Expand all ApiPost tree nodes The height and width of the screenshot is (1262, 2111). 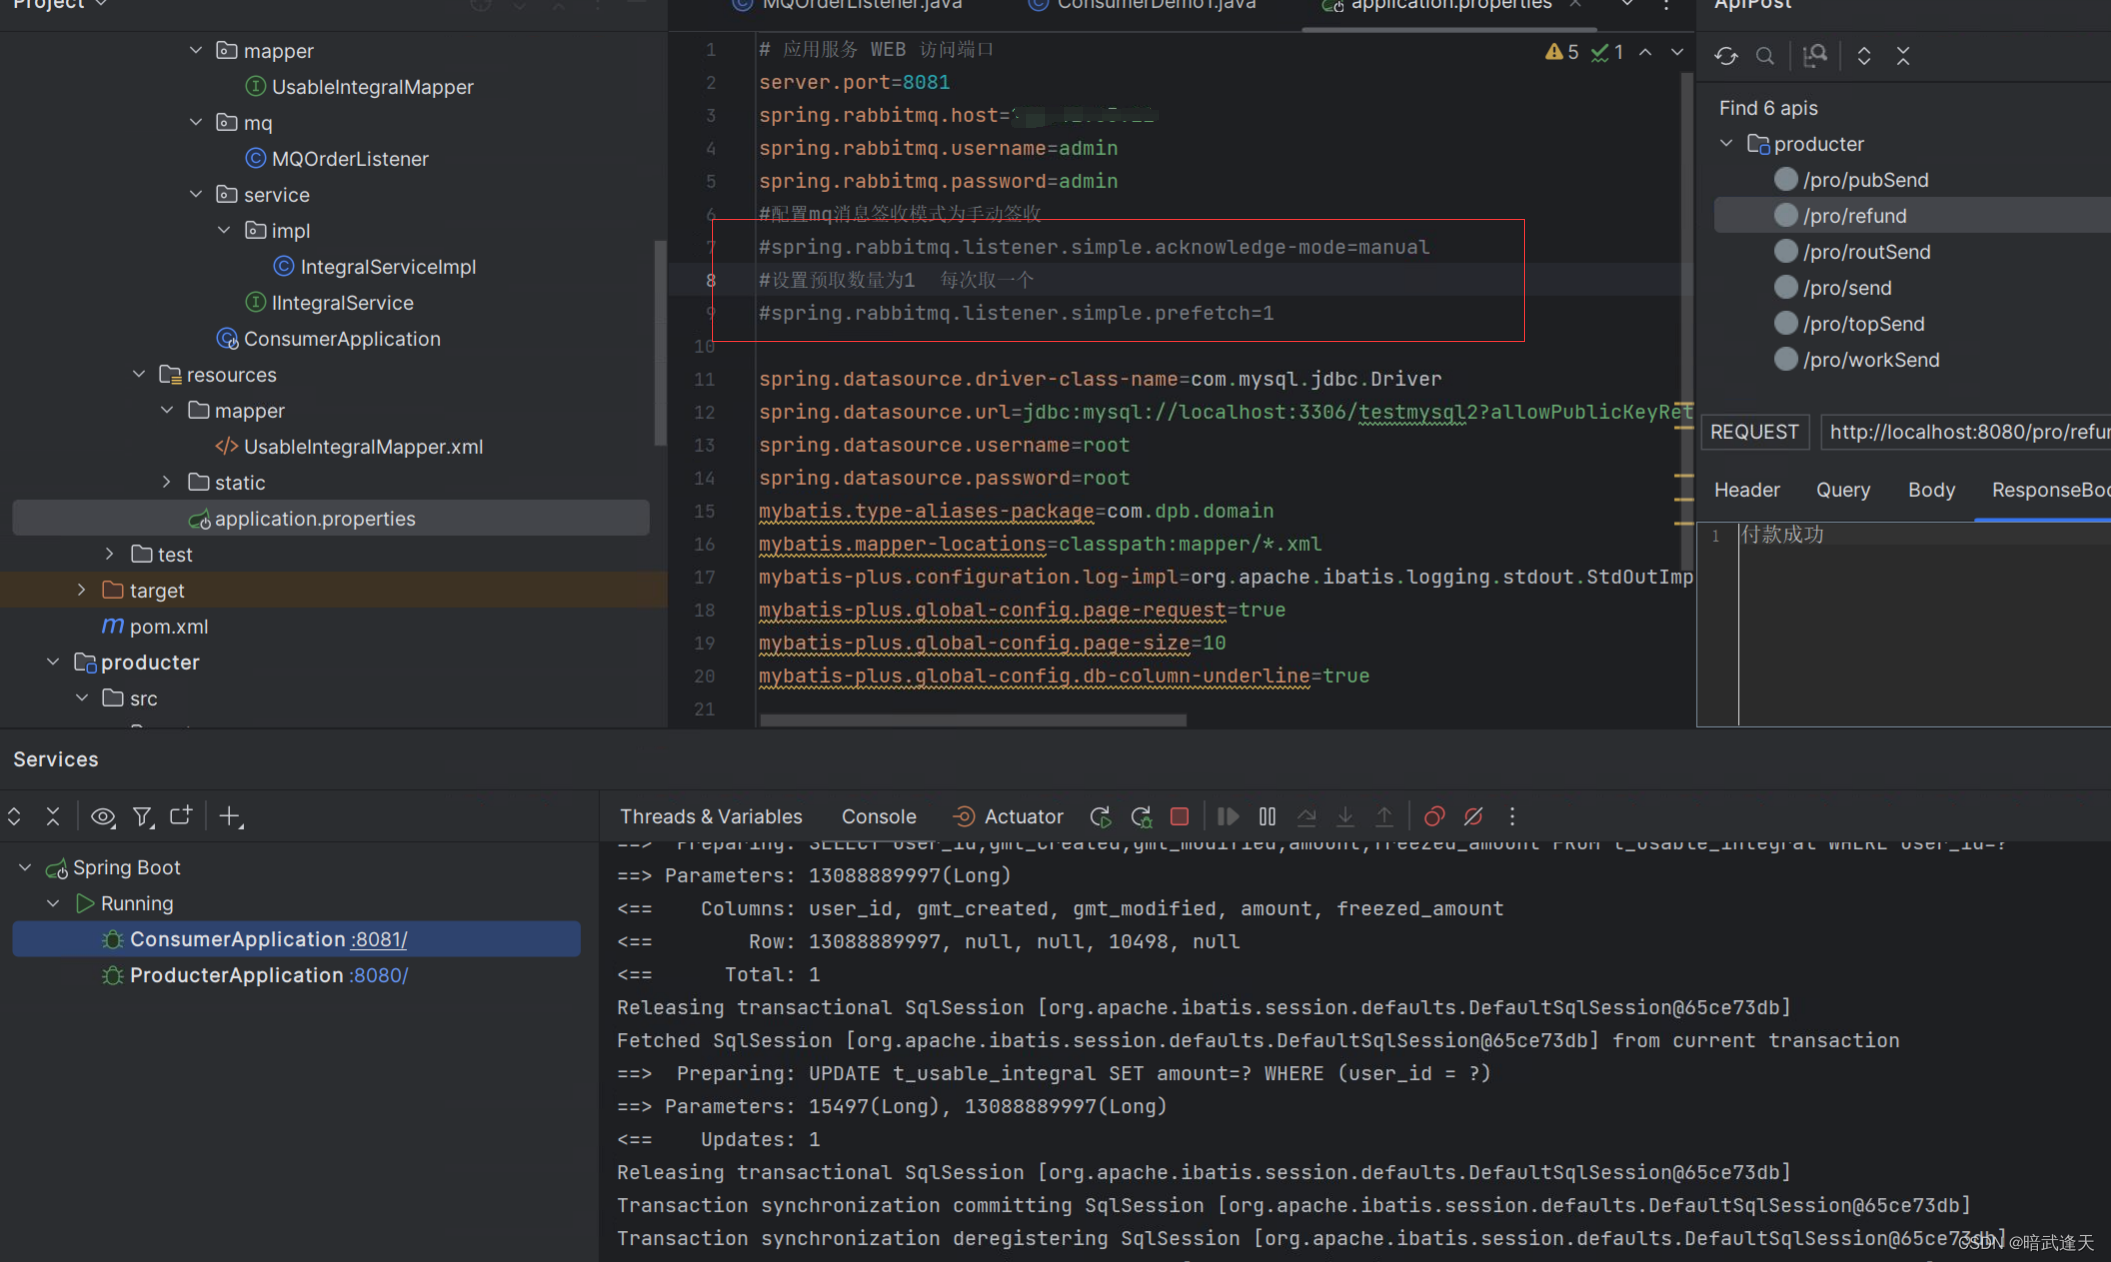click(1864, 56)
